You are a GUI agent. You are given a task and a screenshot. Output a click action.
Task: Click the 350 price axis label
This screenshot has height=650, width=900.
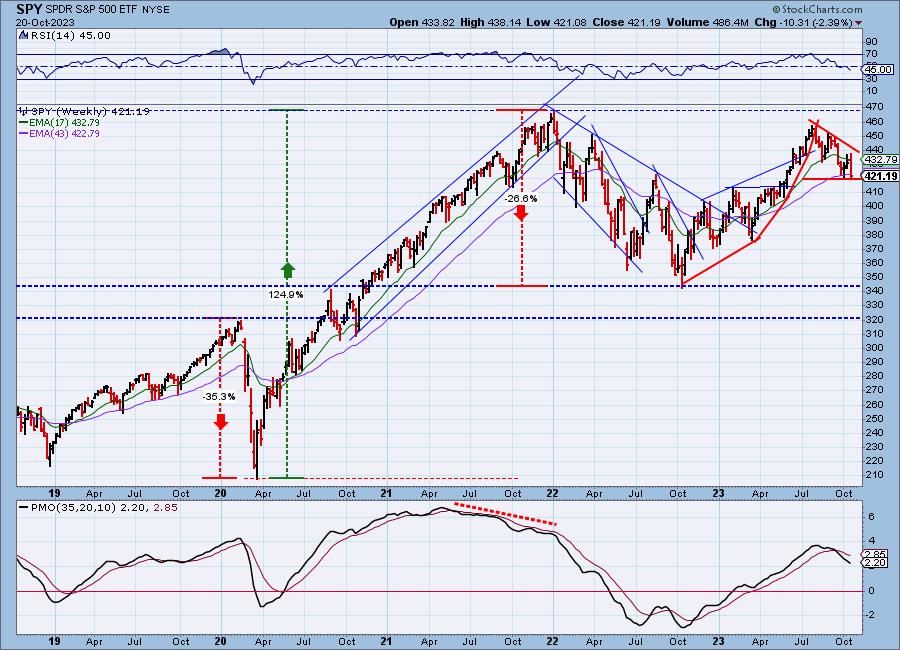click(875, 277)
